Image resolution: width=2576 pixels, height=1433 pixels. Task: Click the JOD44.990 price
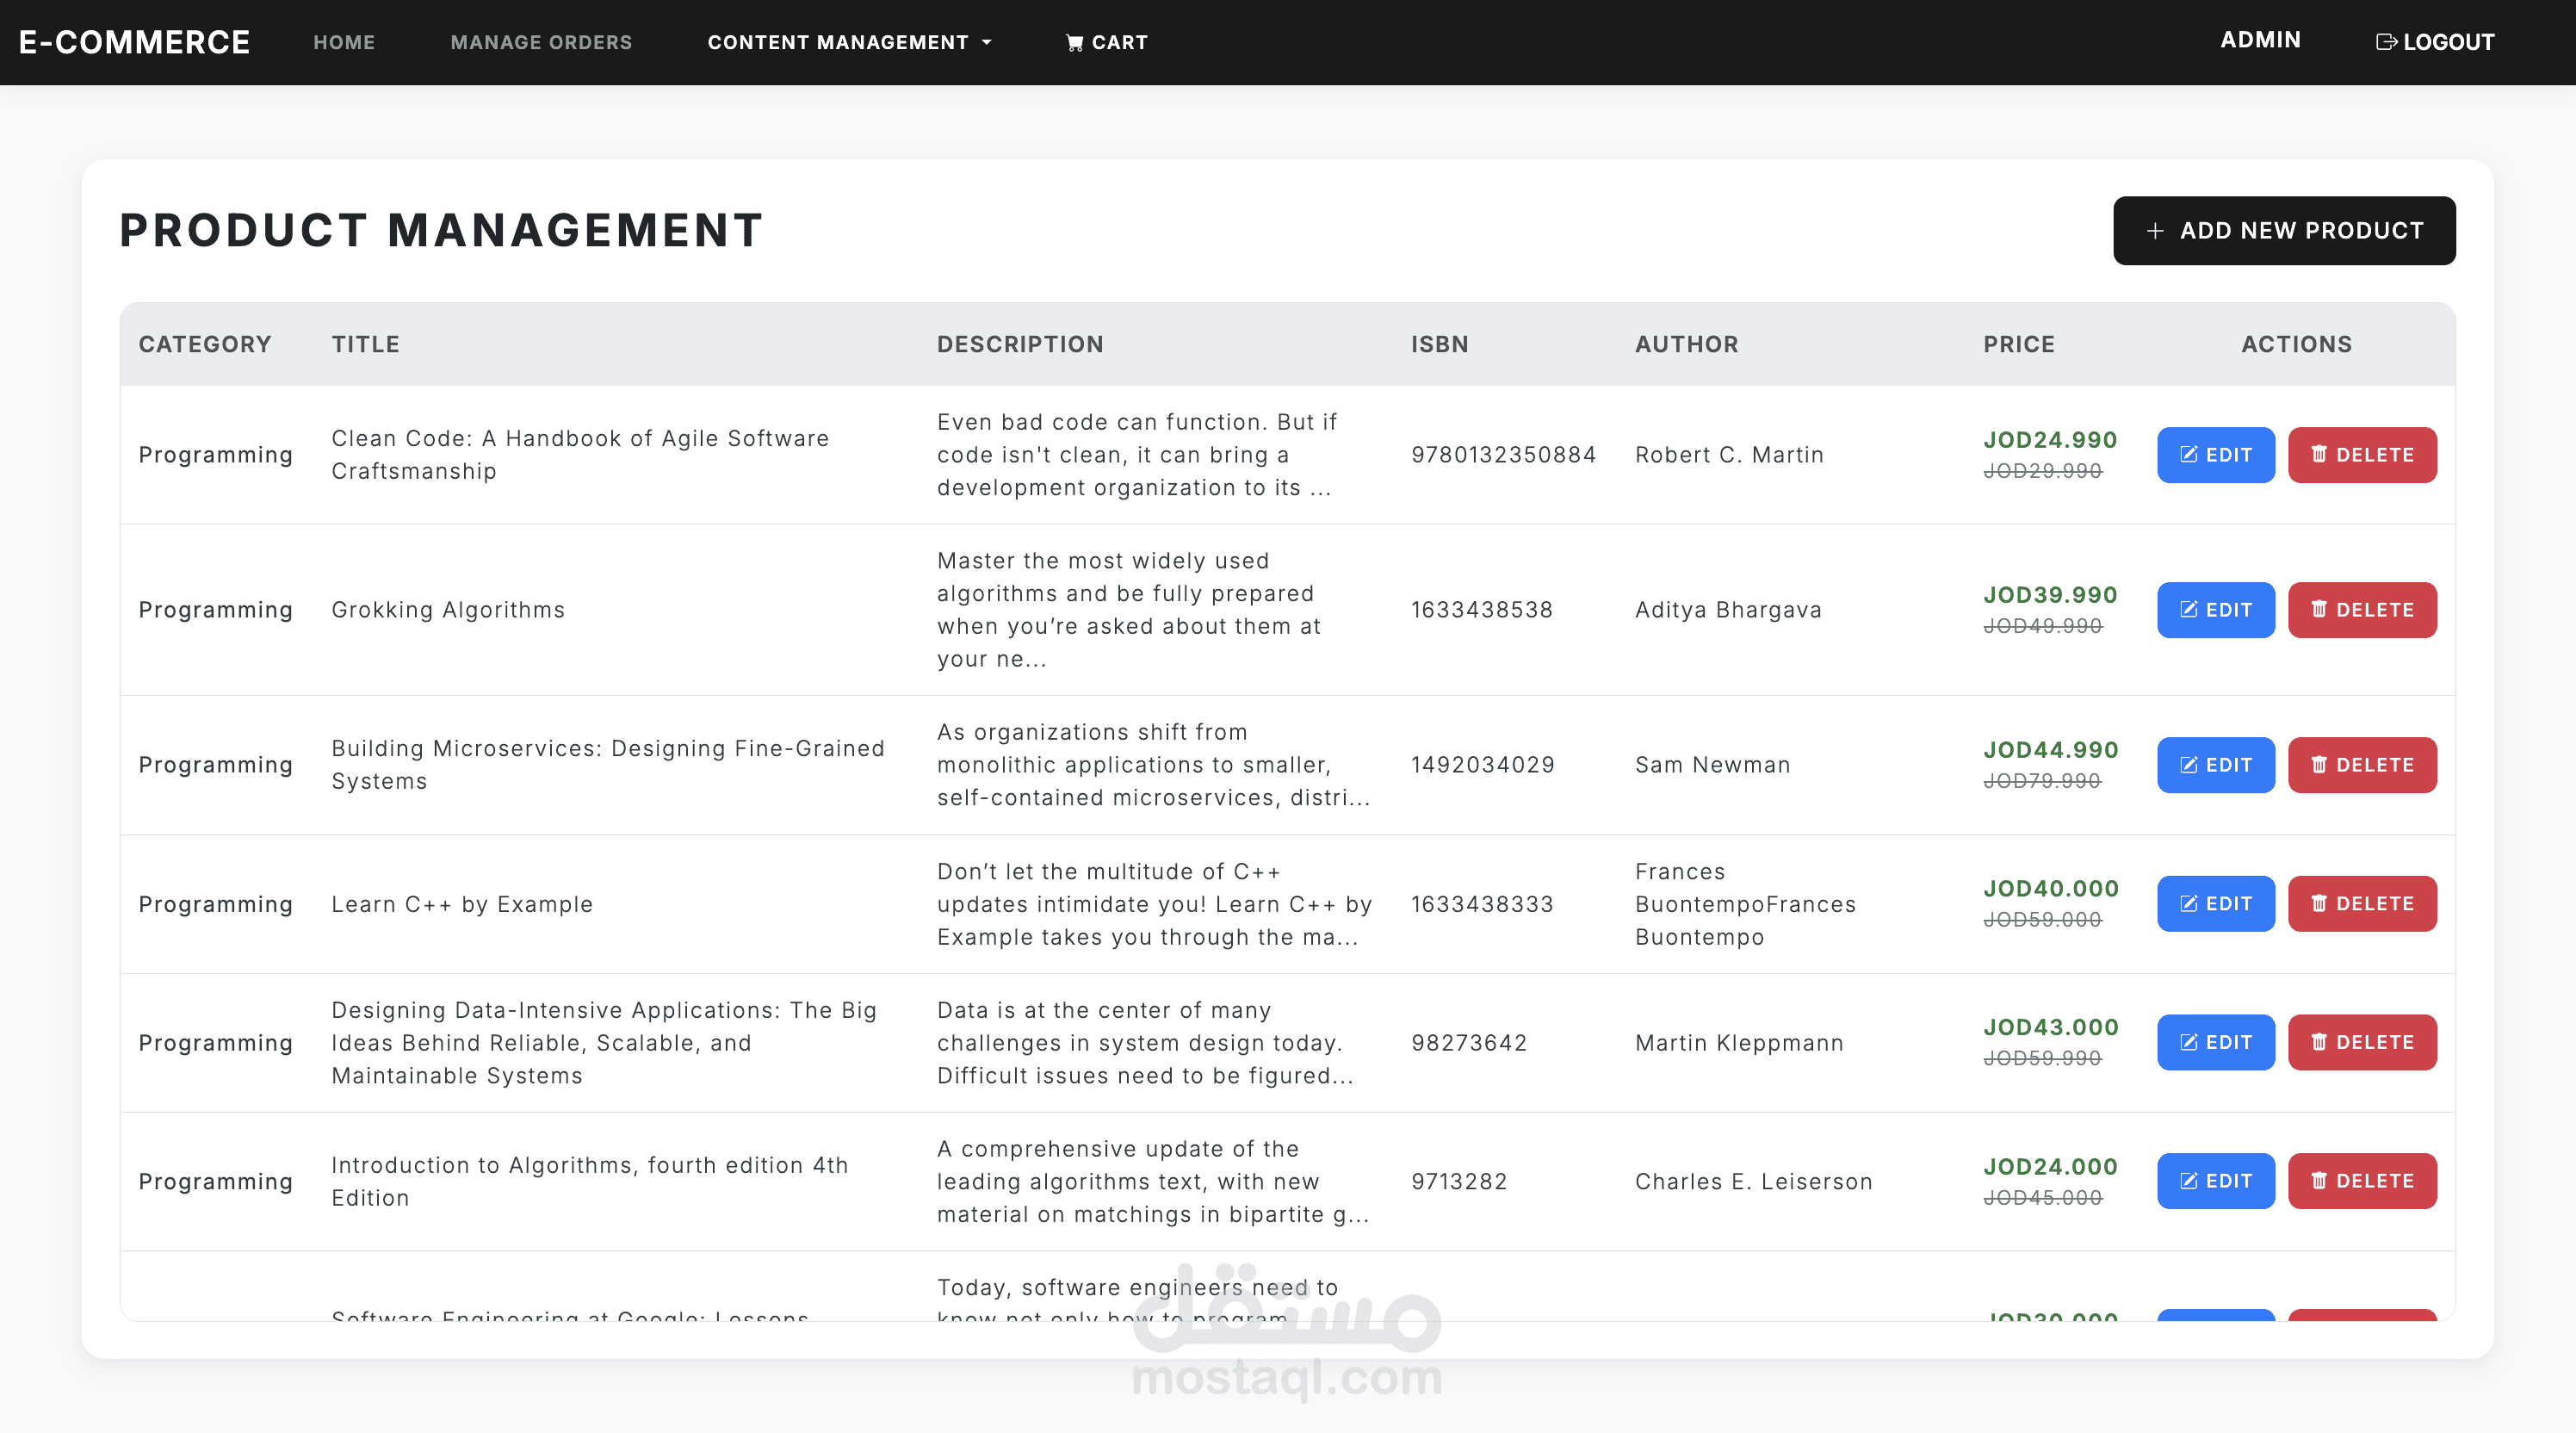coord(2051,750)
